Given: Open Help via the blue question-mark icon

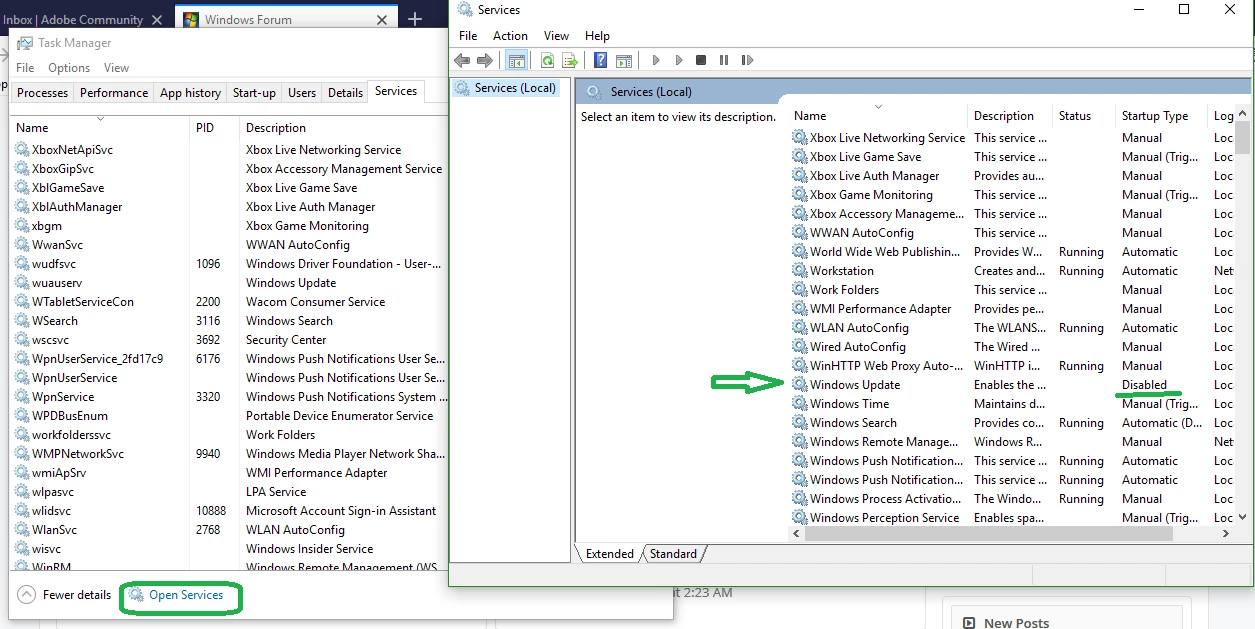Looking at the screenshot, I should [600, 61].
